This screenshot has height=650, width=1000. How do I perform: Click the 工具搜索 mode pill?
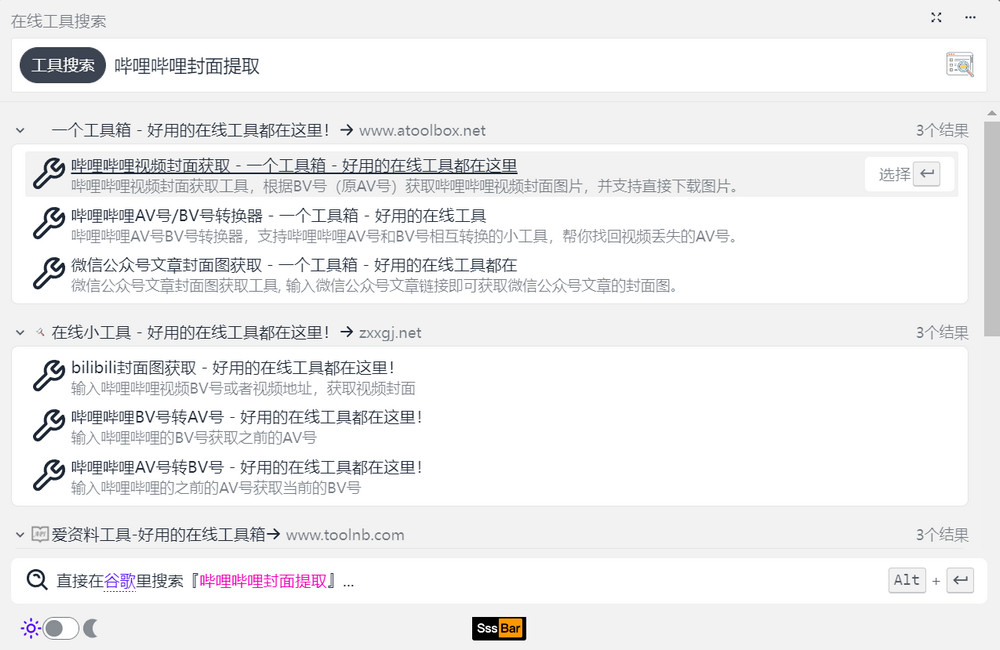pyautogui.click(x=62, y=65)
